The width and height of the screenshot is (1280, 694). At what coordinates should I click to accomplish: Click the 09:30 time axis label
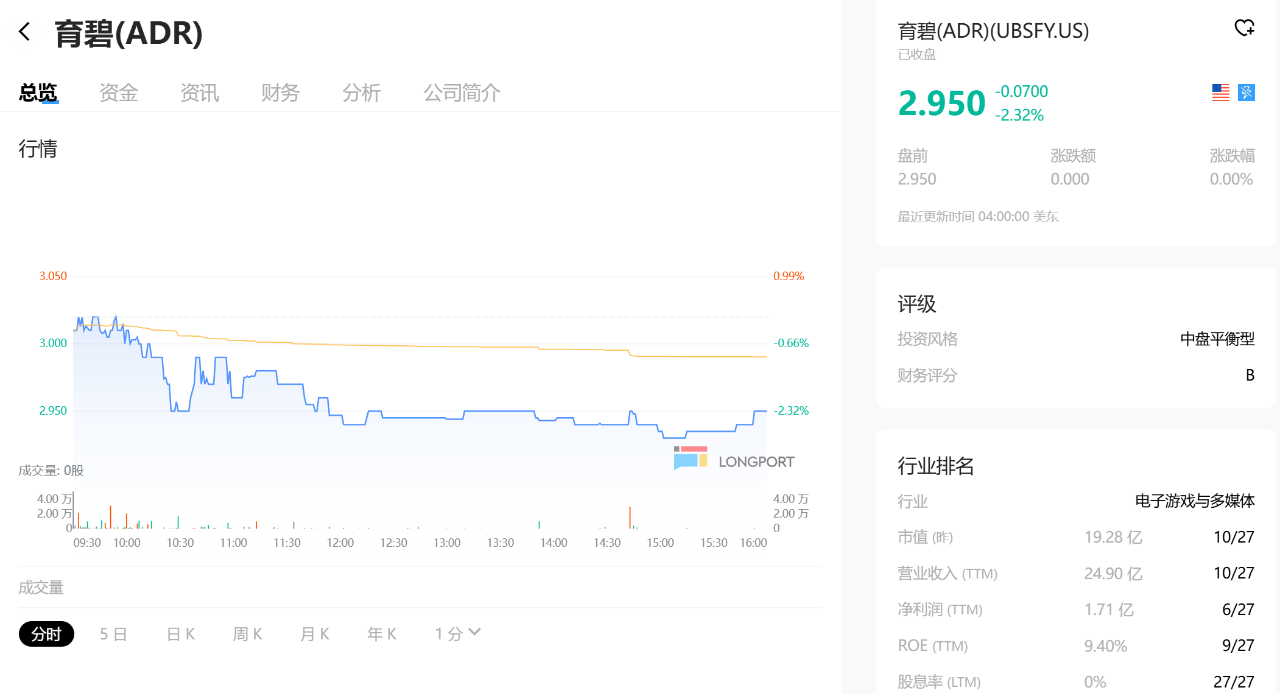(x=87, y=543)
